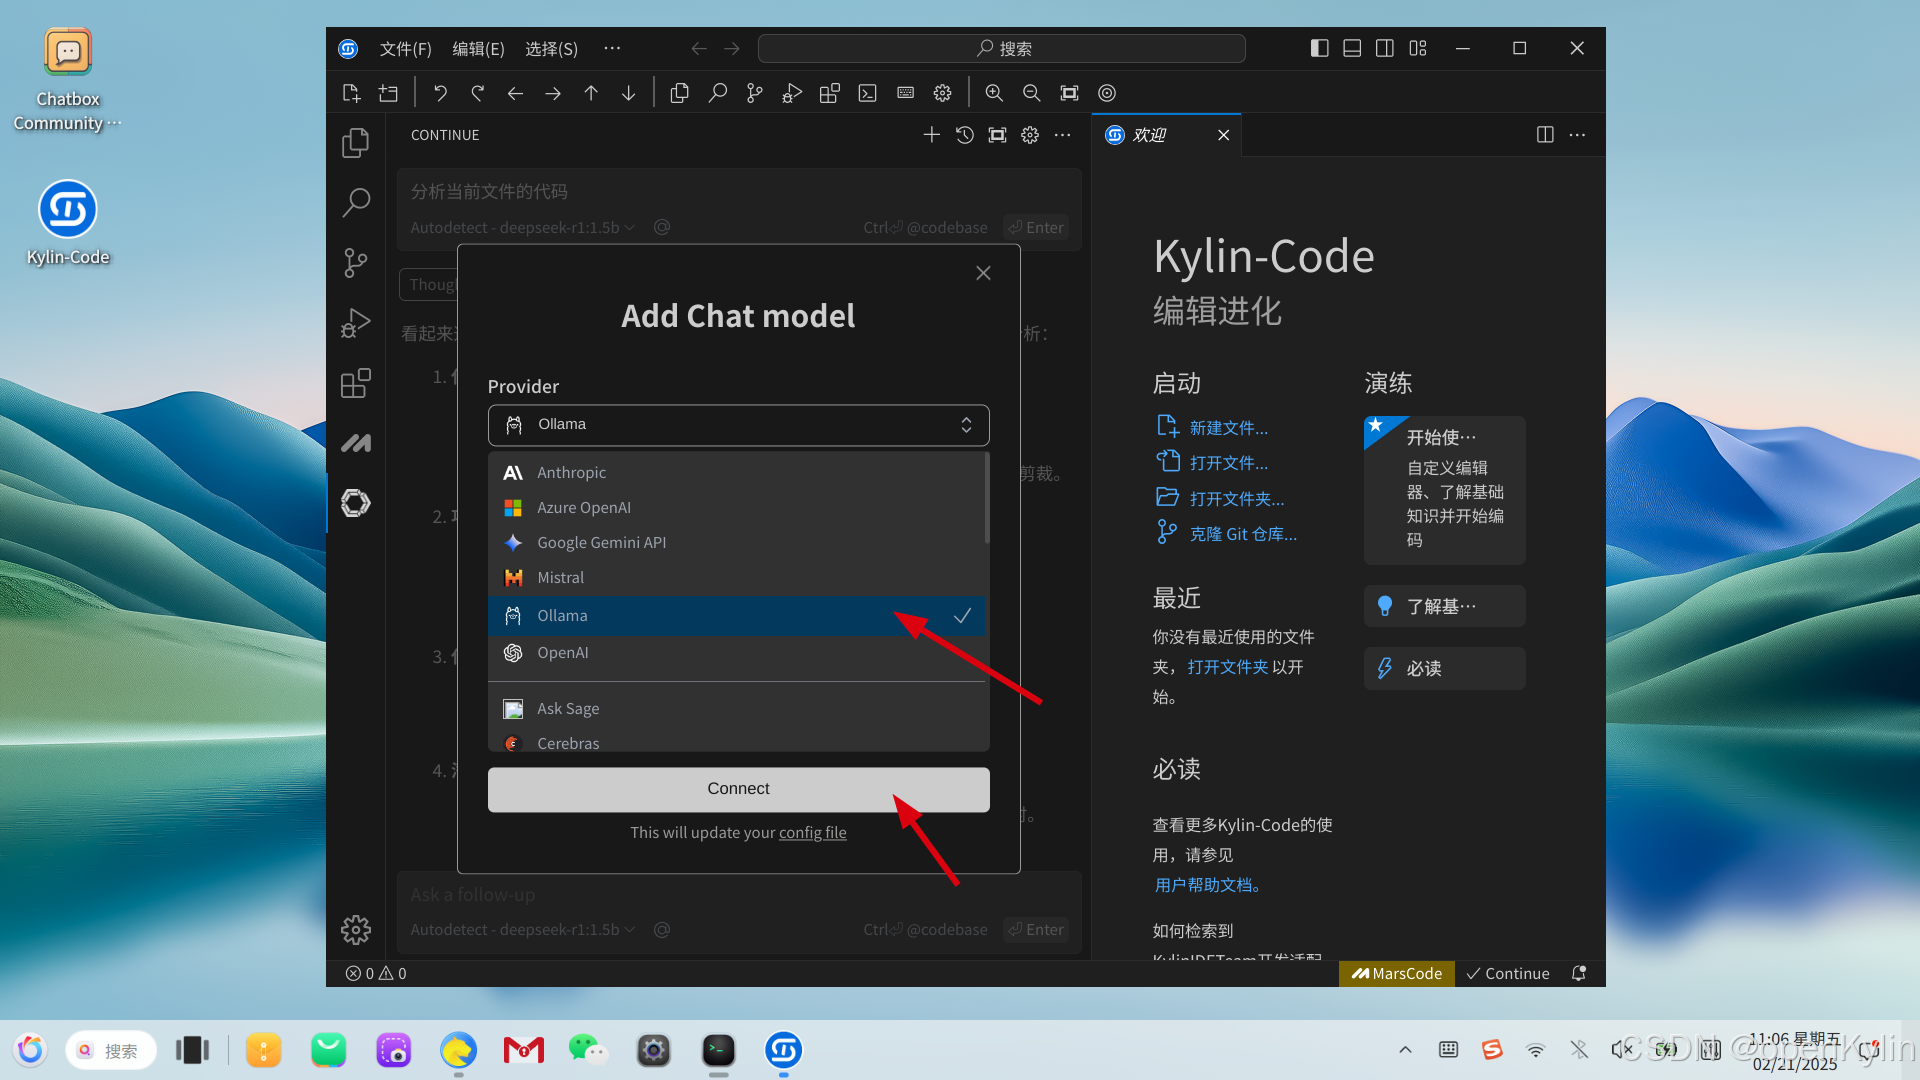Toggle bottom panel layout button
The image size is (1920, 1080).
click(1352, 48)
